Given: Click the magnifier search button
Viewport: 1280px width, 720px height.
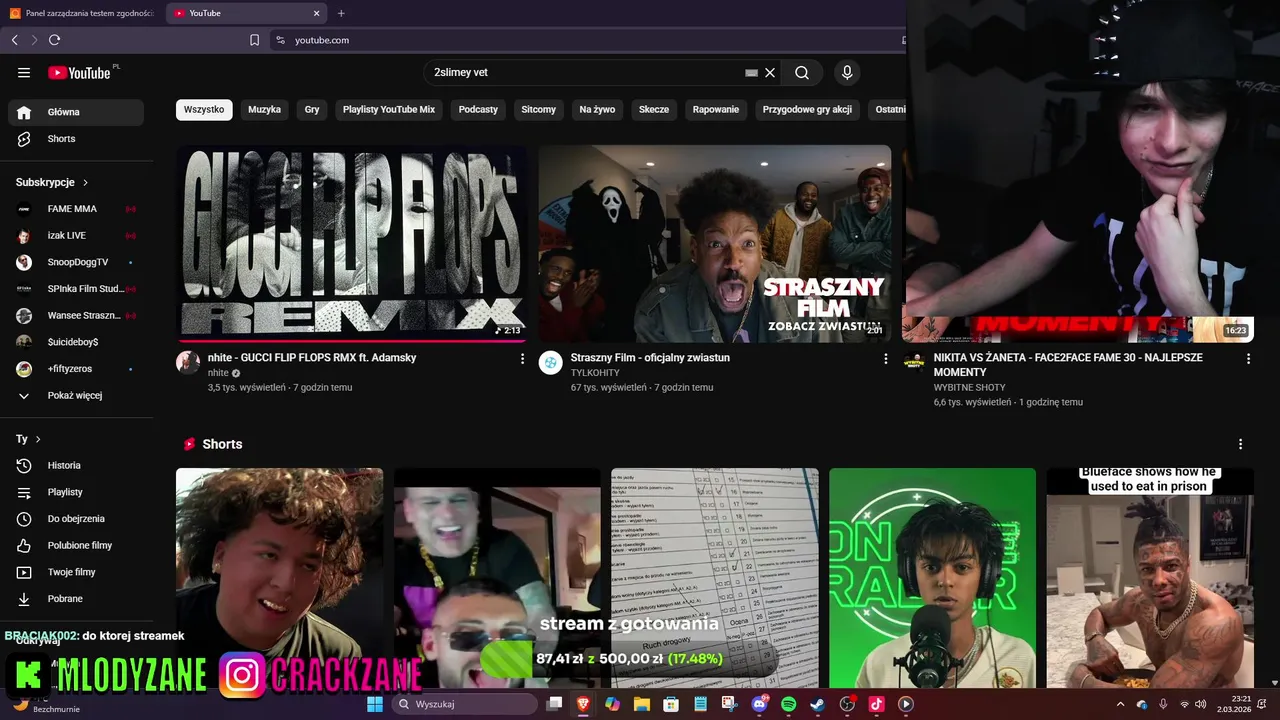Looking at the screenshot, I should (x=802, y=72).
